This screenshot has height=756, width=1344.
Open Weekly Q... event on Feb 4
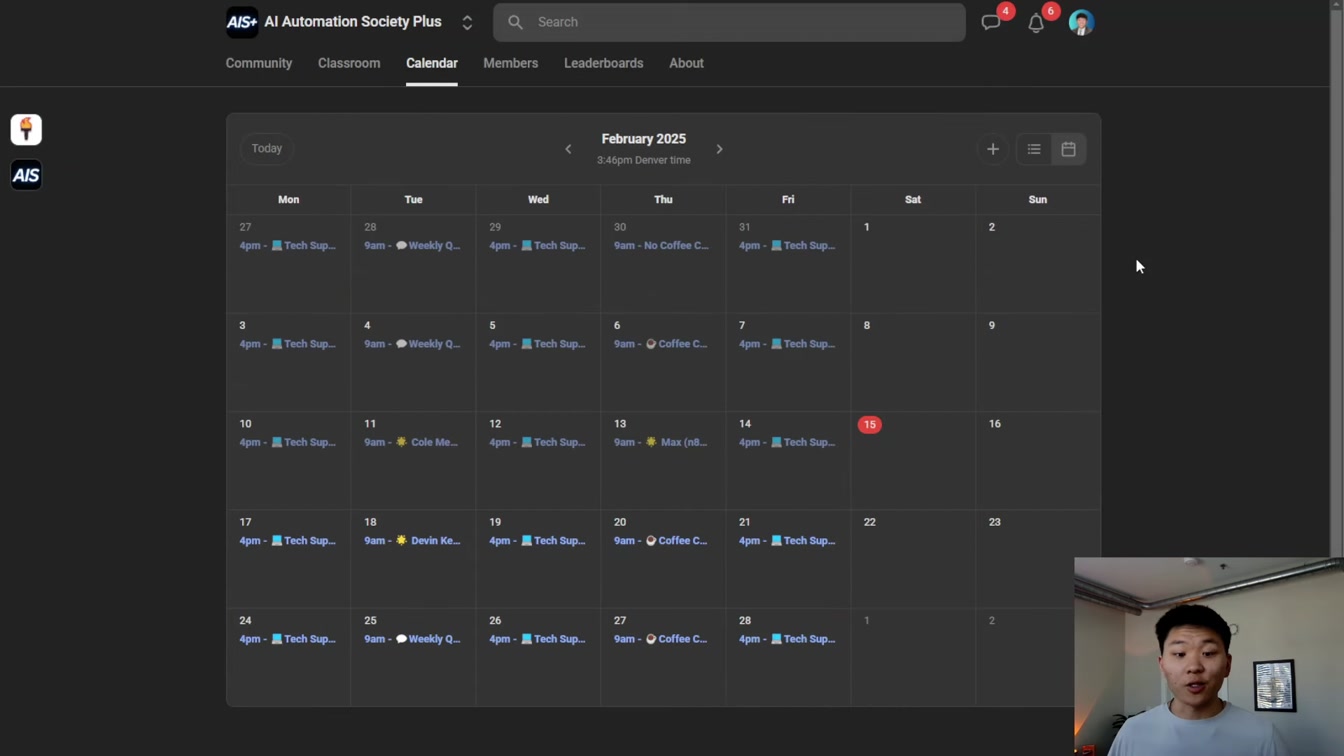pyautogui.click(x=412, y=344)
